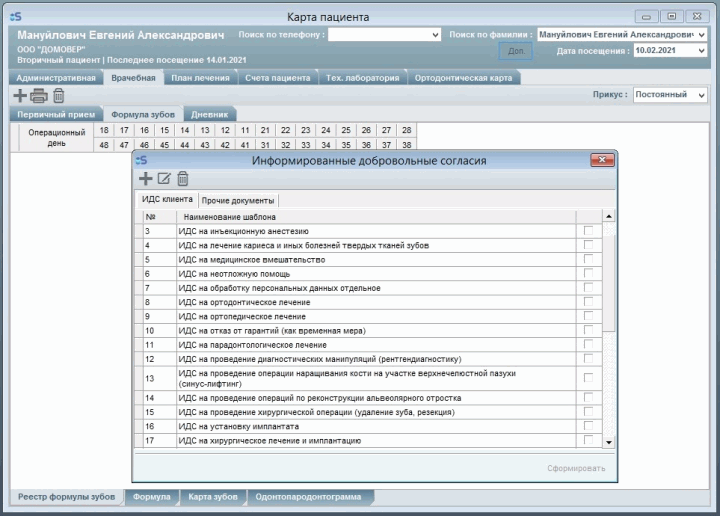This screenshot has width=720, height=516.
Task: Select tooth 48 in the lower row
Action: (x=104, y=145)
